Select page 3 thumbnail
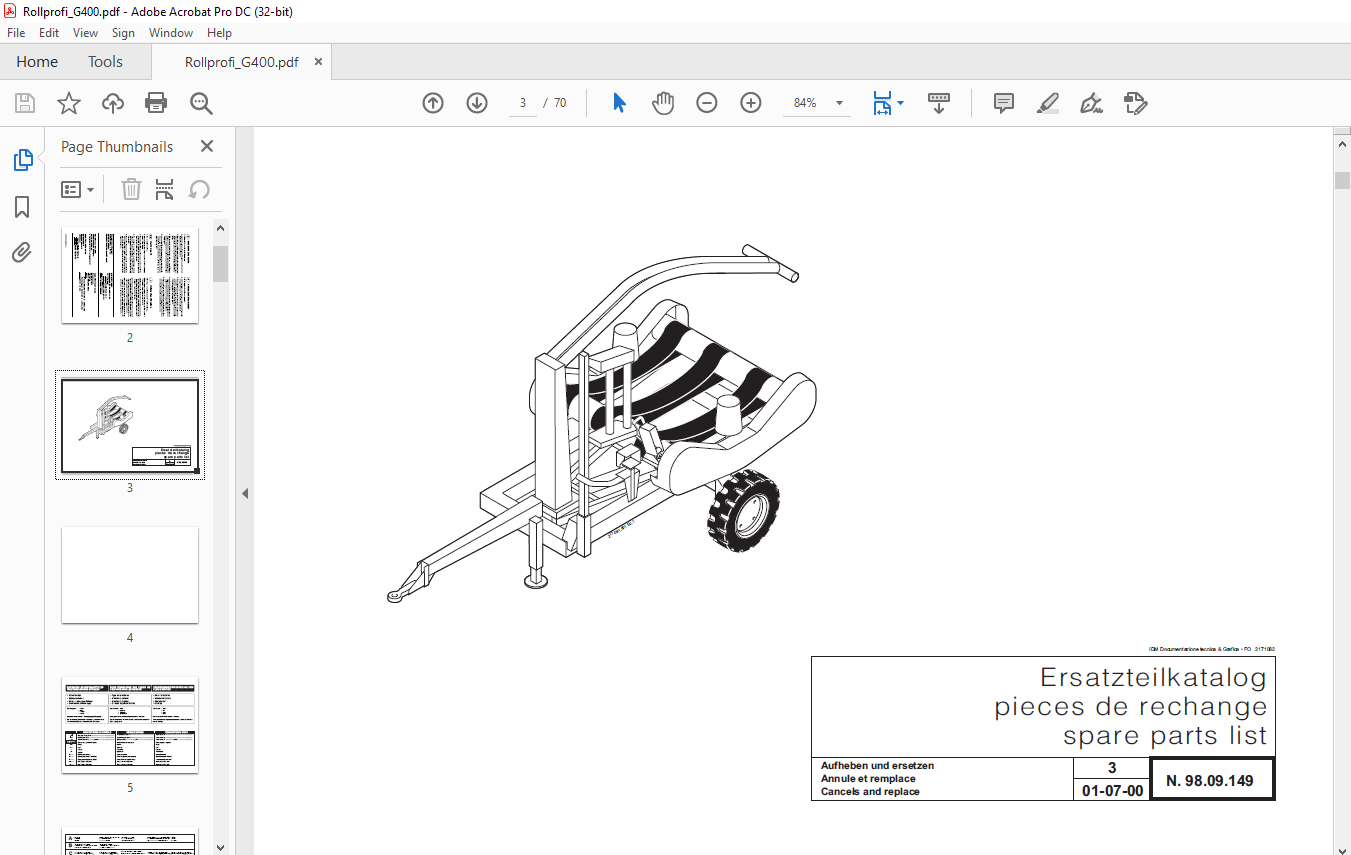The width and height of the screenshot is (1351, 855). 130,426
